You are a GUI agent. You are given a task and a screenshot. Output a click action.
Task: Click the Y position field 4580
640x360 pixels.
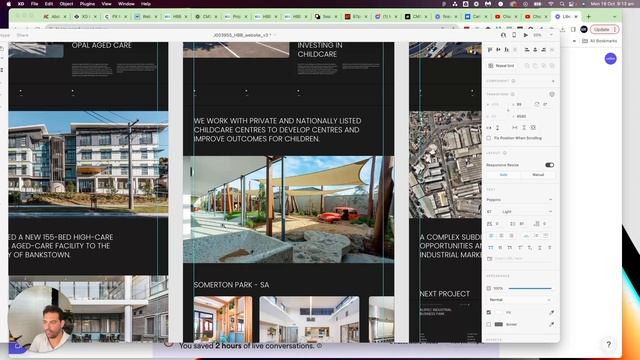point(521,116)
